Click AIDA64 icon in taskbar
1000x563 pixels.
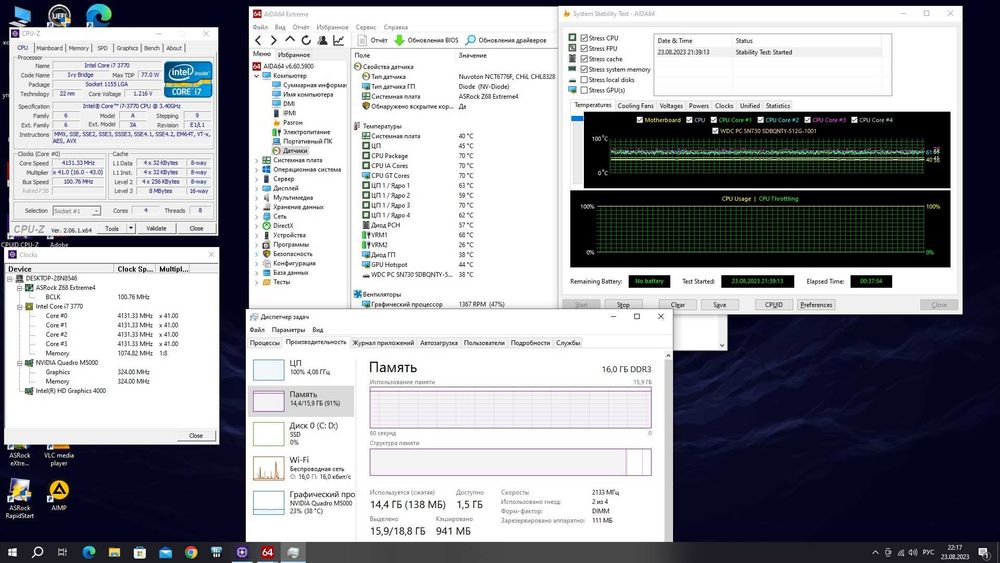click(267, 552)
